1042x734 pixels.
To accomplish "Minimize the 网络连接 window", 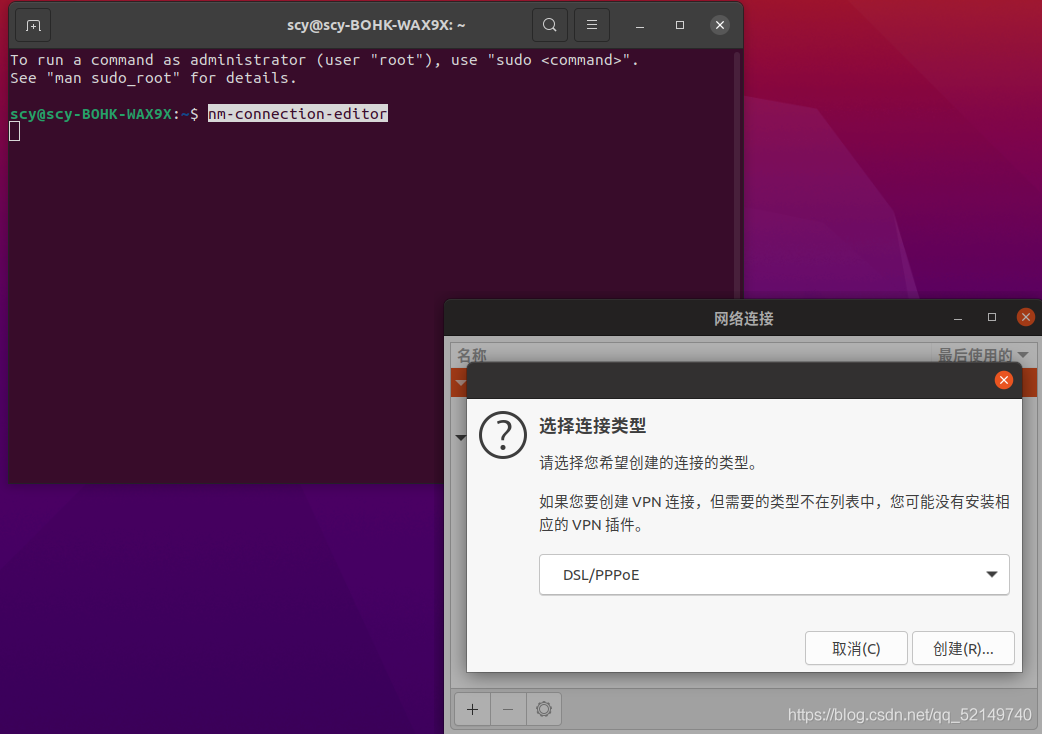I will [x=958, y=318].
